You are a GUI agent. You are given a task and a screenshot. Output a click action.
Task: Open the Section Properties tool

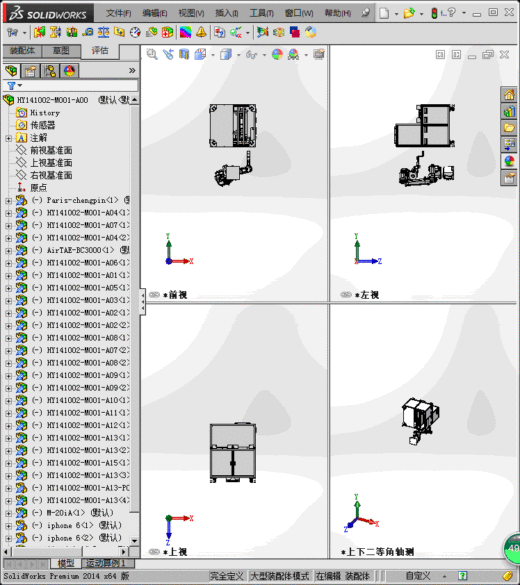(119, 32)
